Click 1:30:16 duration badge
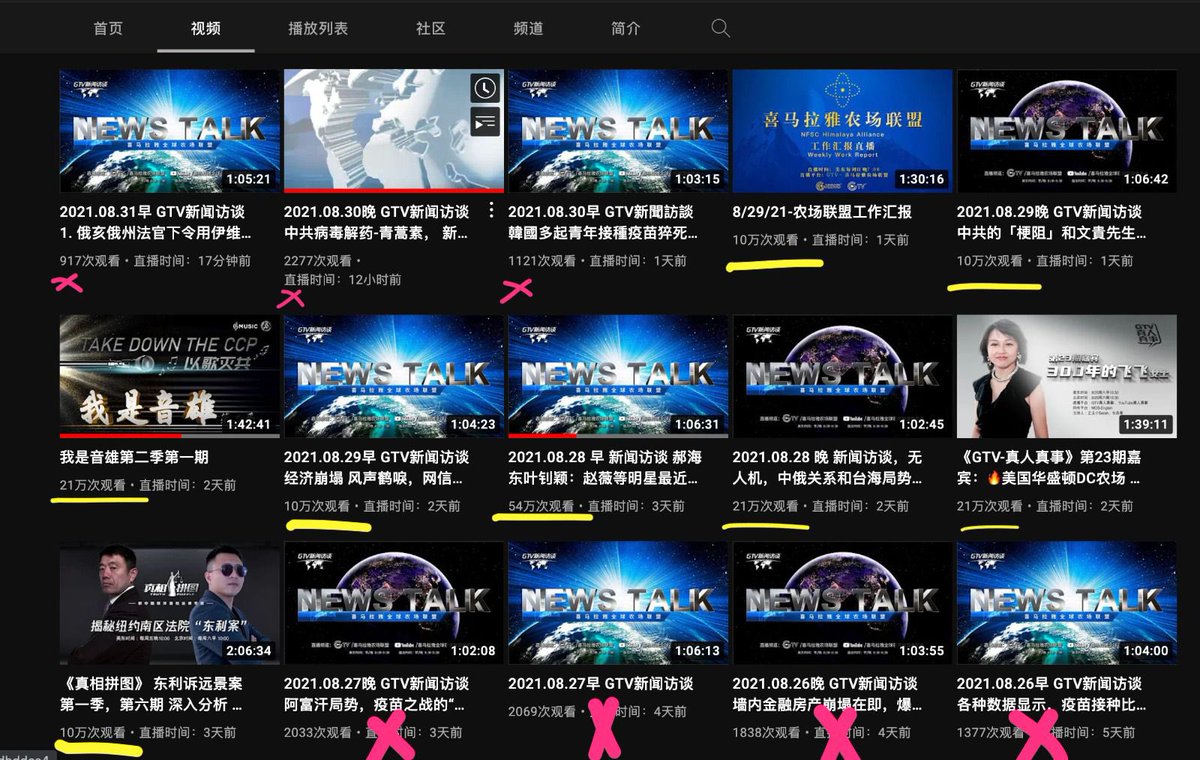The width and height of the screenshot is (1200, 760). point(921,179)
